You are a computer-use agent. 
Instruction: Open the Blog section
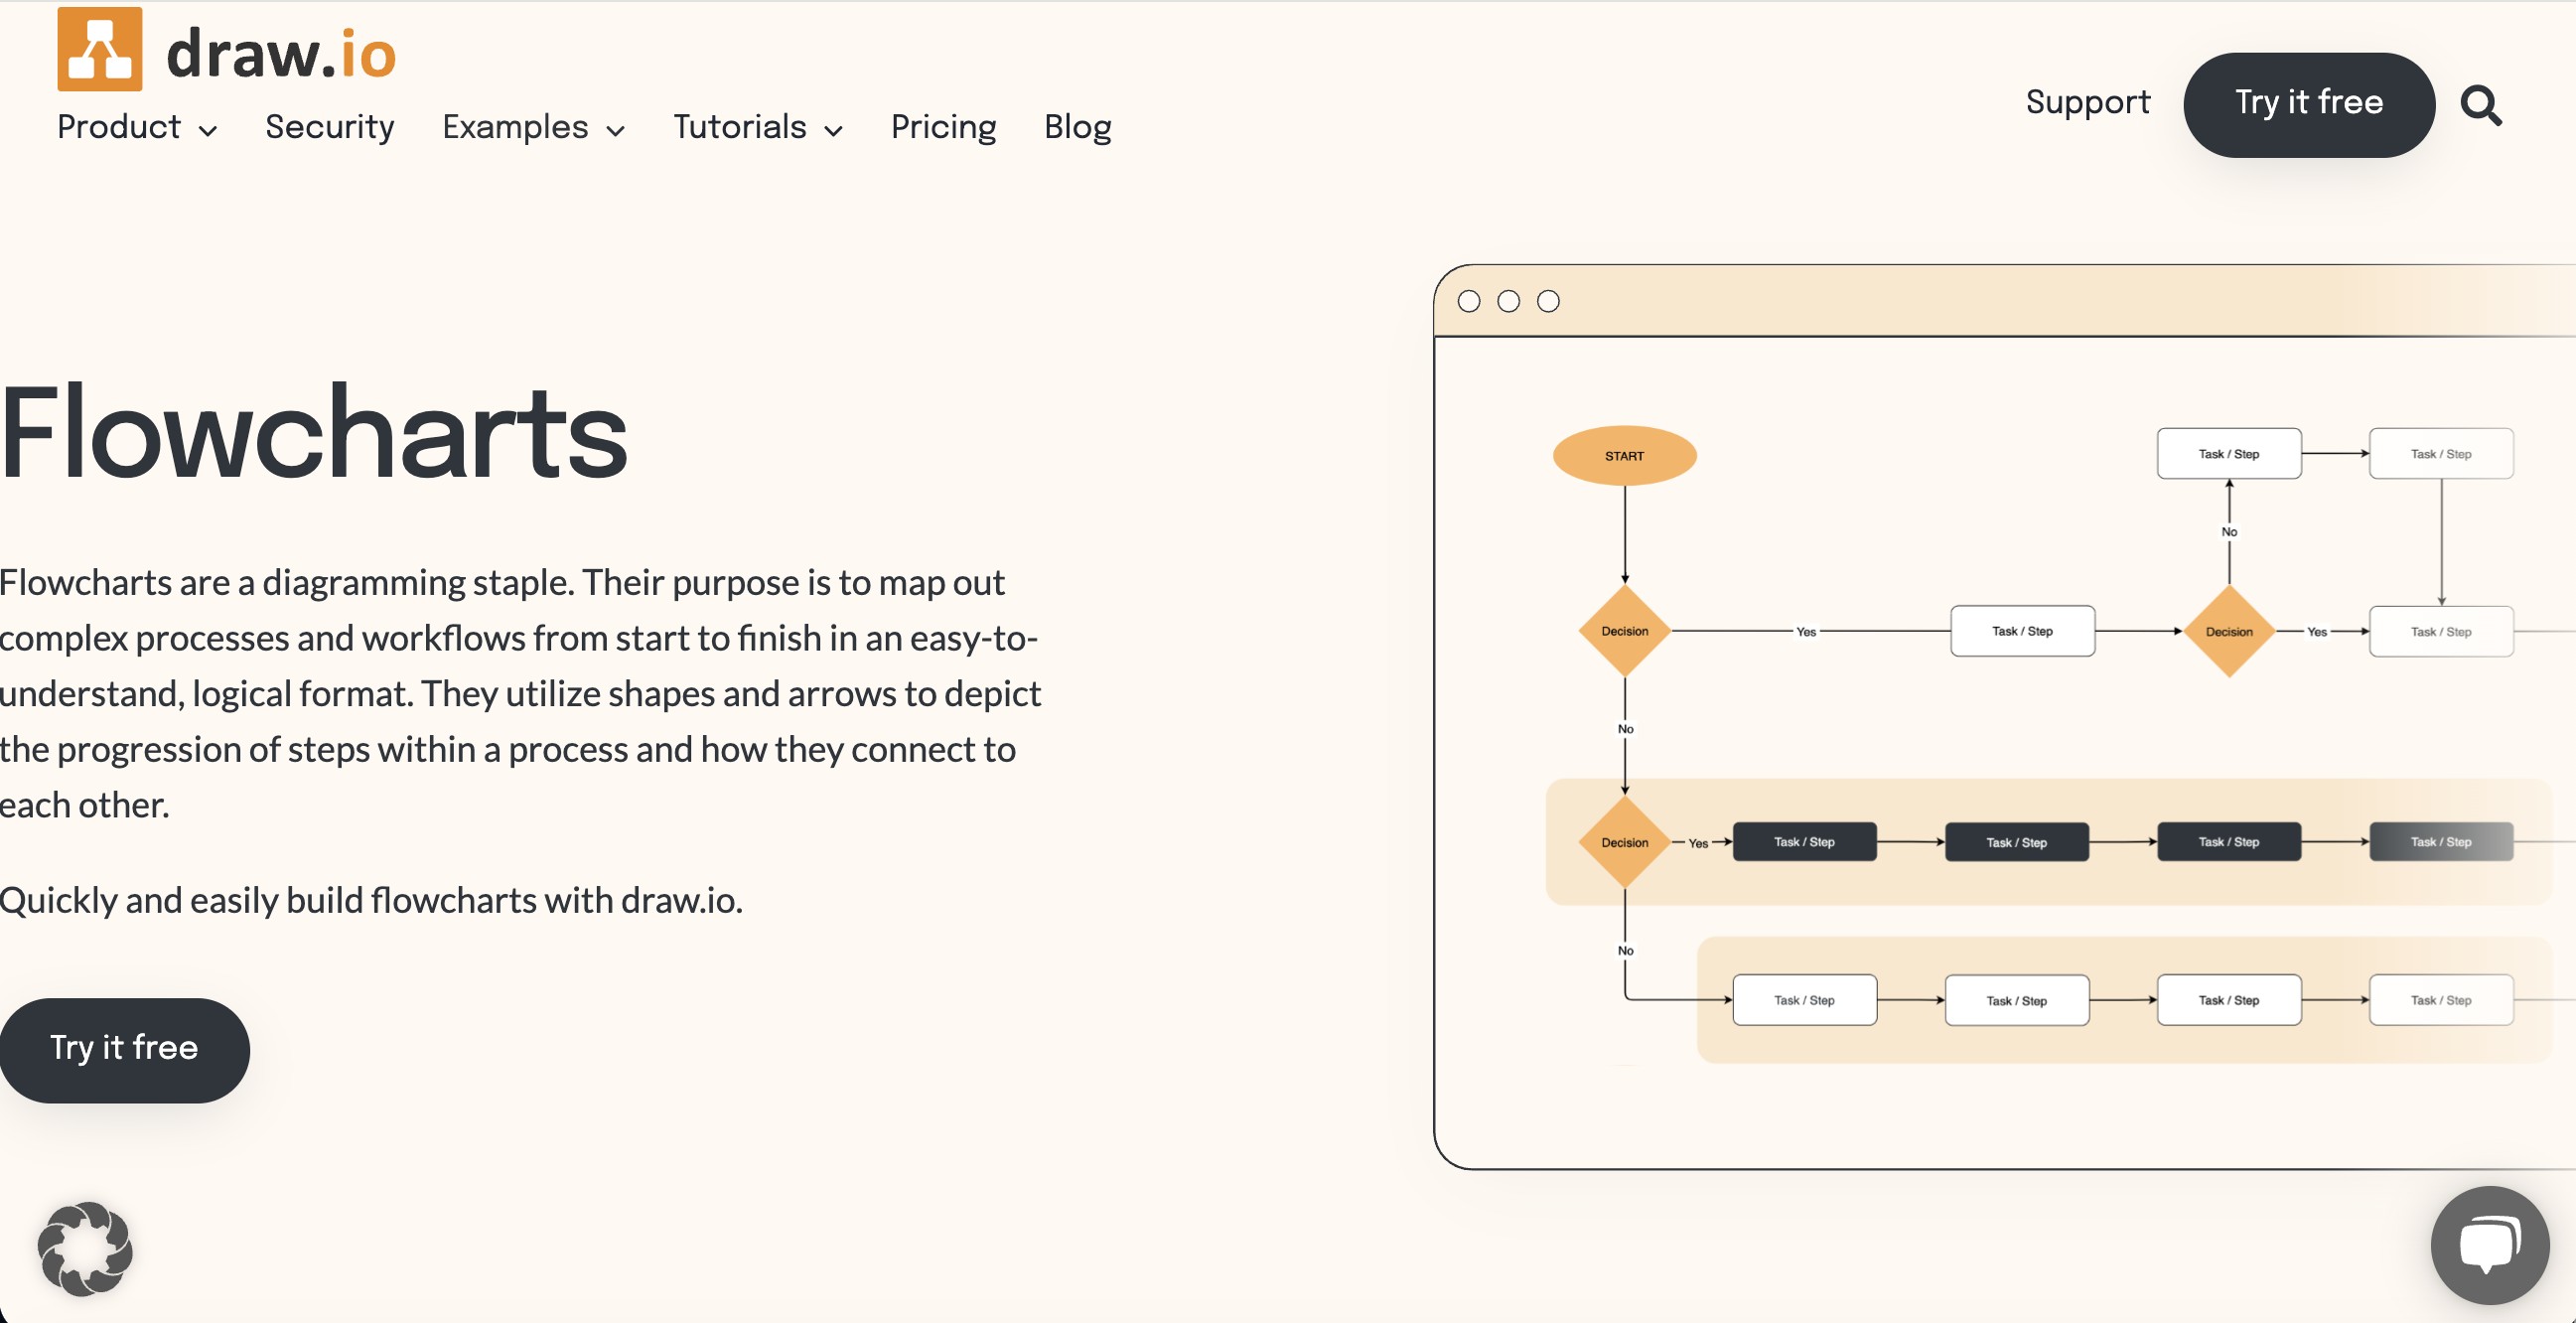(x=1077, y=127)
